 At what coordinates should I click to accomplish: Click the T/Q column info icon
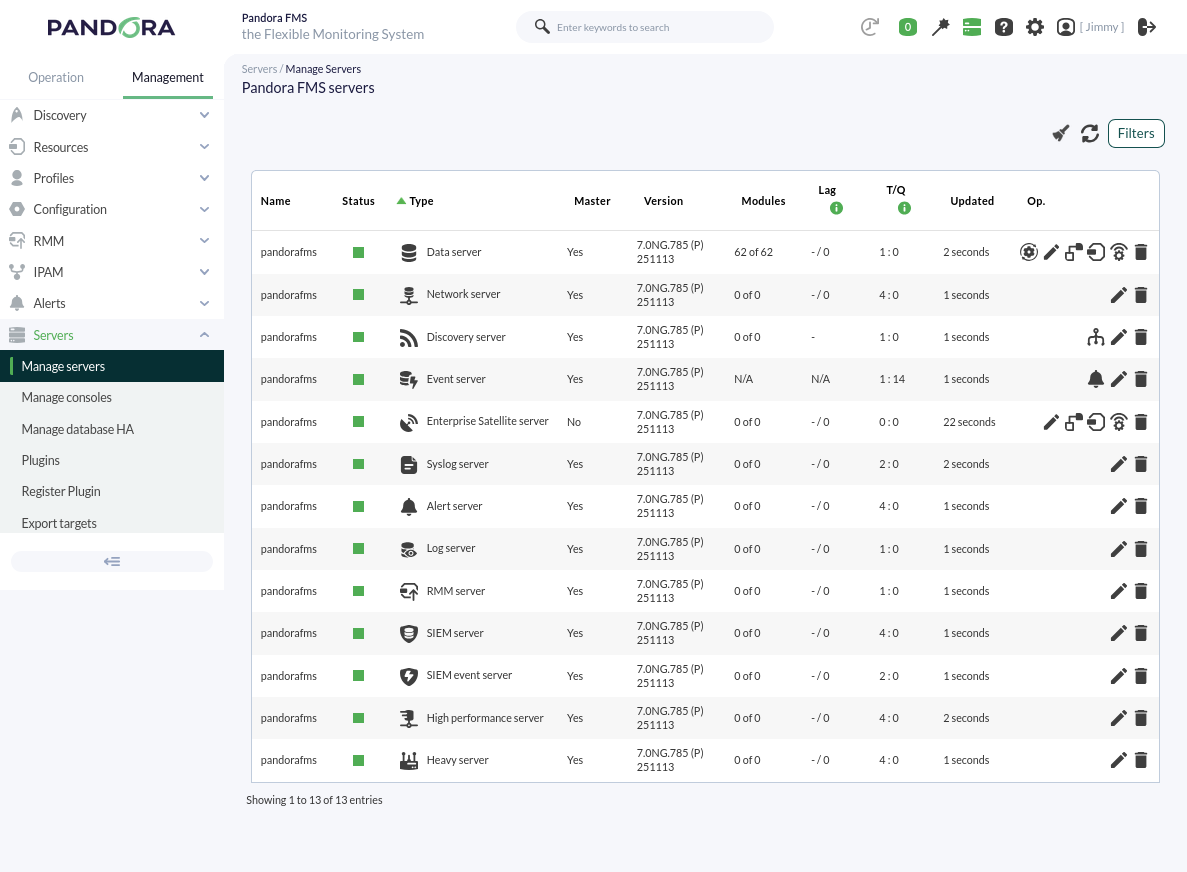click(905, 208)
